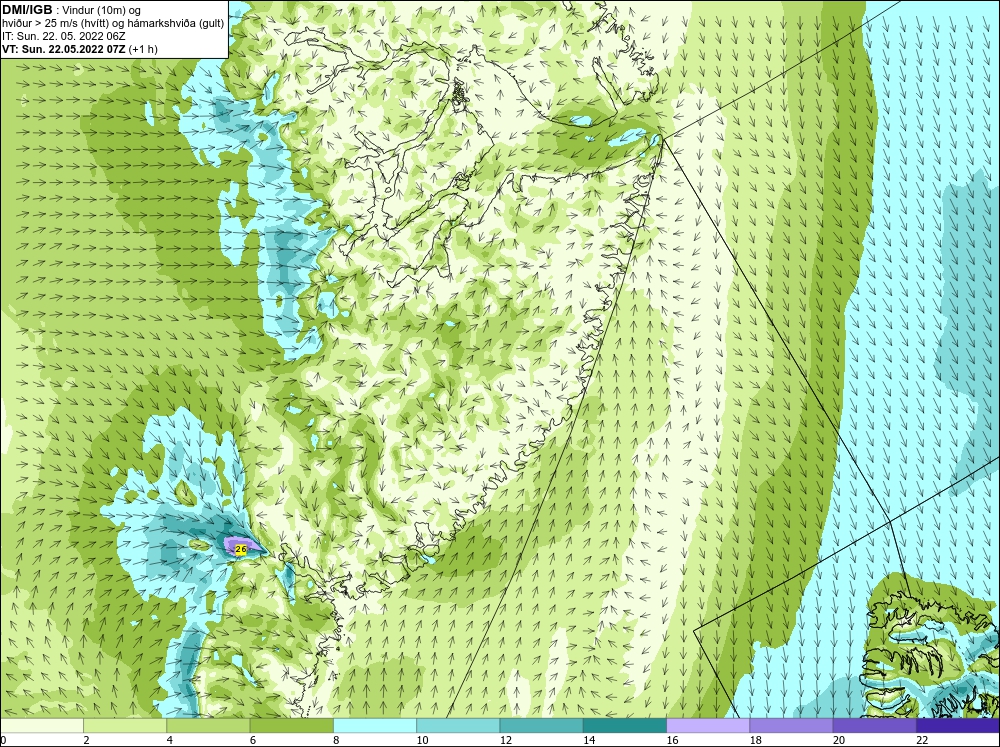Click the '(+1 h)' forecast offset text
Image resolution: width=1000 pixels, height=747 pixels.
pos(143,49)
